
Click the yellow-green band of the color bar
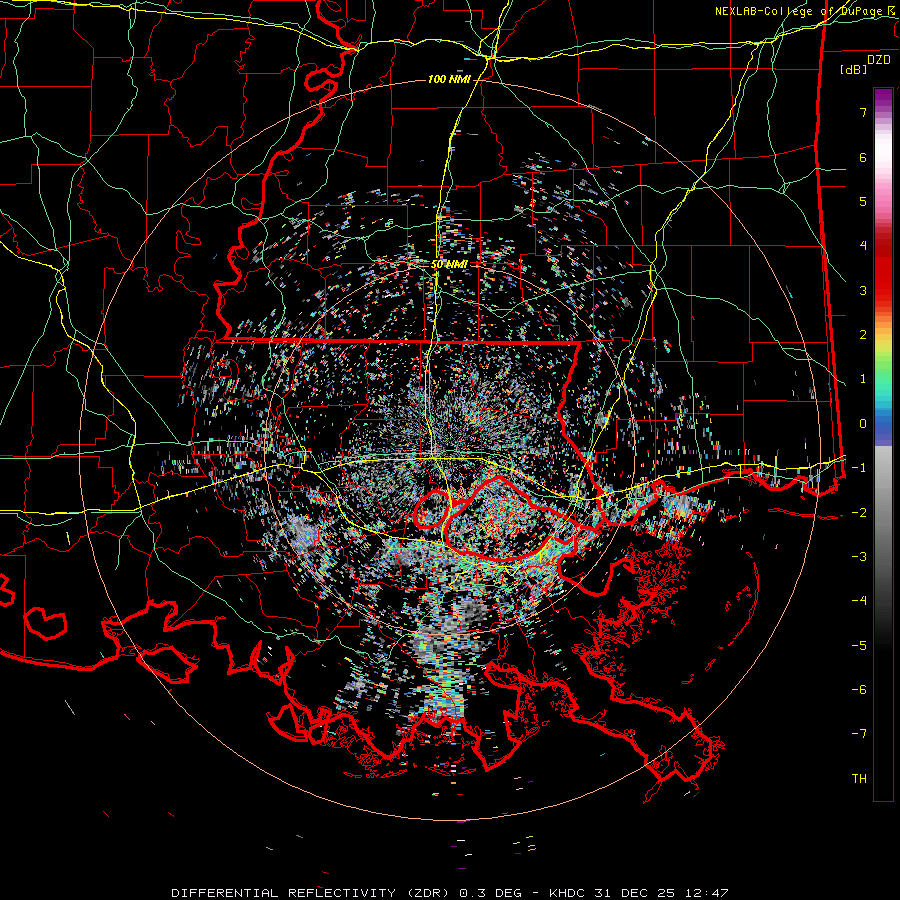883,350
